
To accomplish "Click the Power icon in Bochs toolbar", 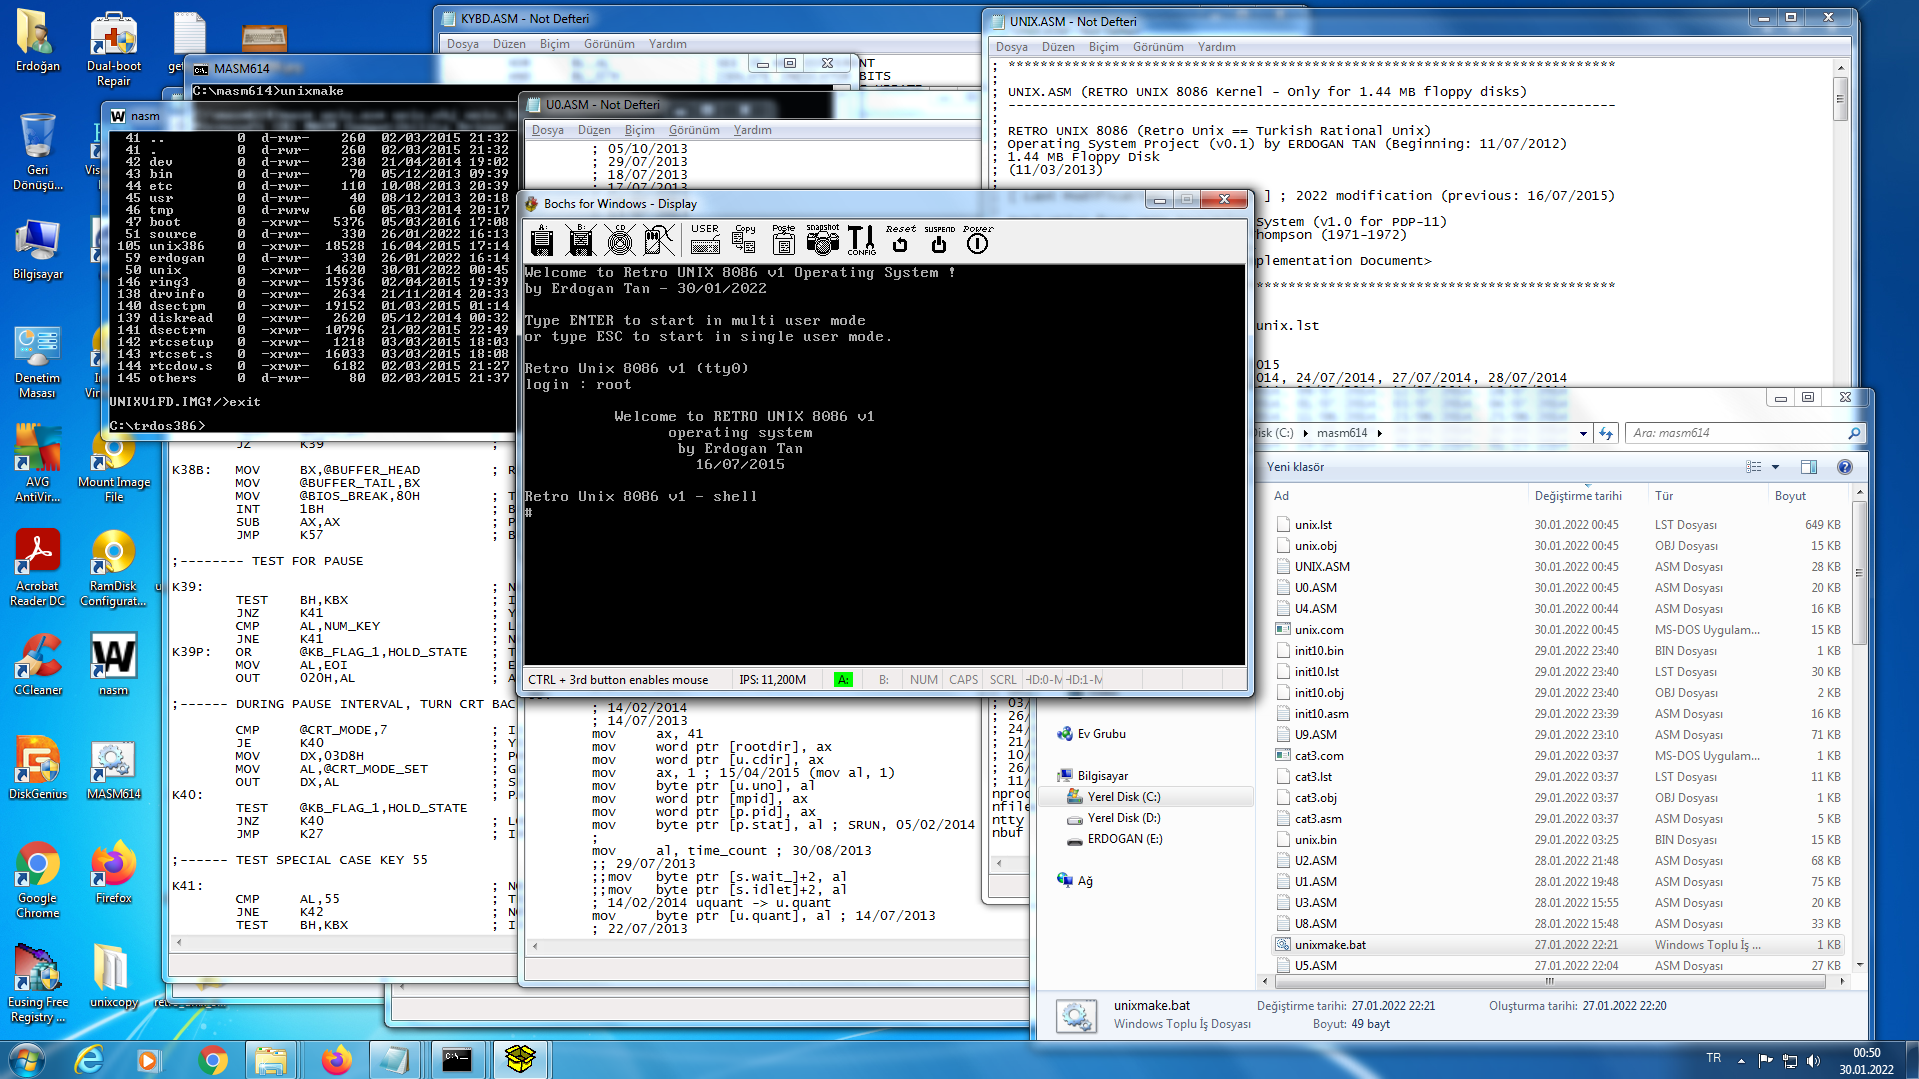I will pos(978,239).
